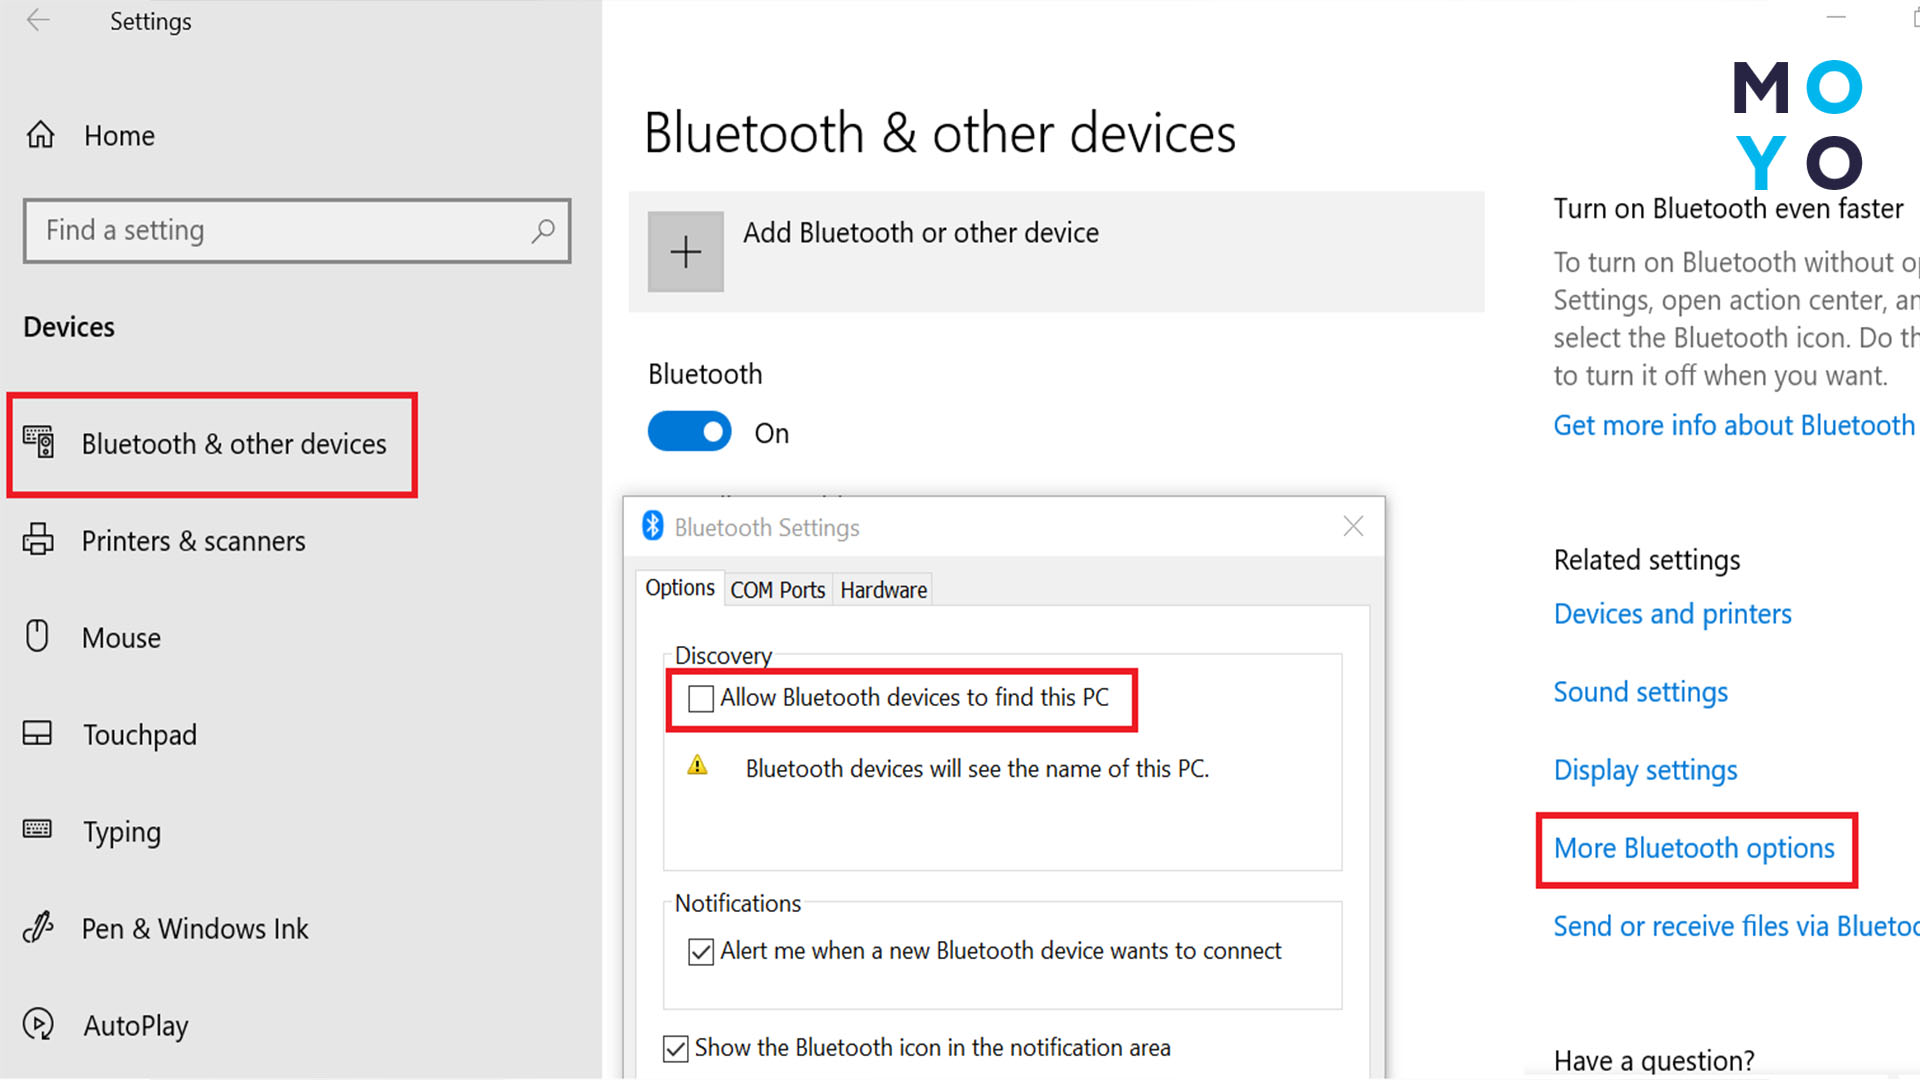Click the Find a setting search field
The height and width of the screenshot is (1080, 1920).
coord(297,231)
